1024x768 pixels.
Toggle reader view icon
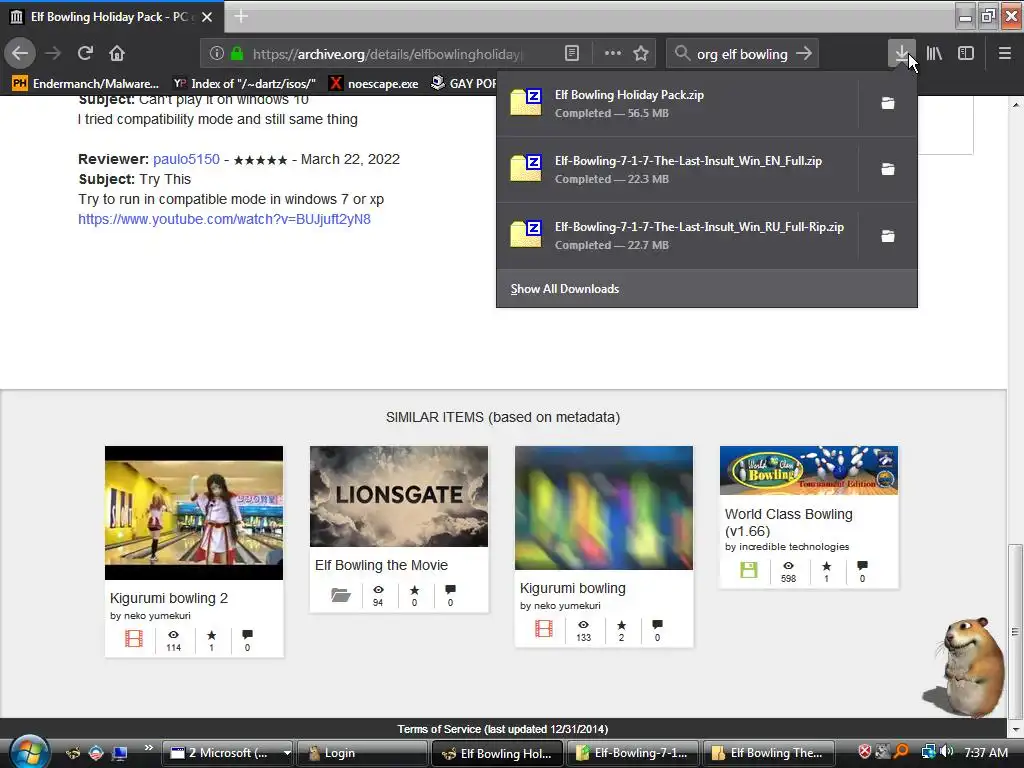571,54
